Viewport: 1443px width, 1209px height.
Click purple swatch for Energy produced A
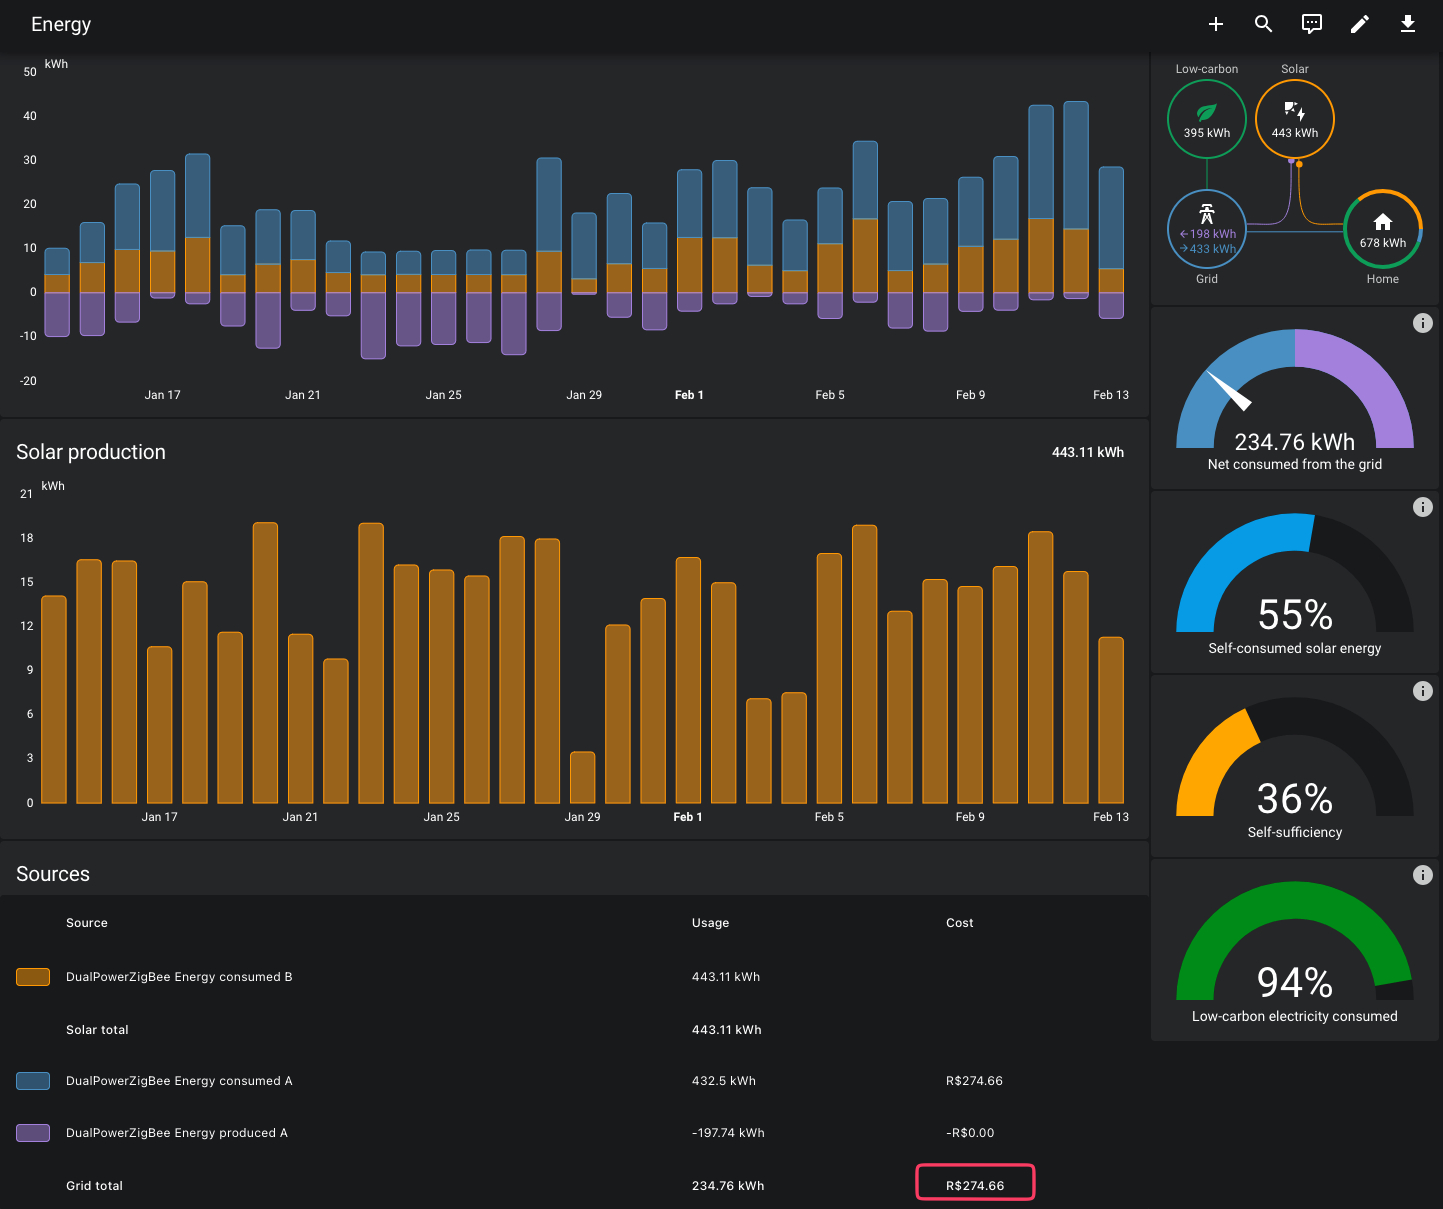coord(33,1133)
